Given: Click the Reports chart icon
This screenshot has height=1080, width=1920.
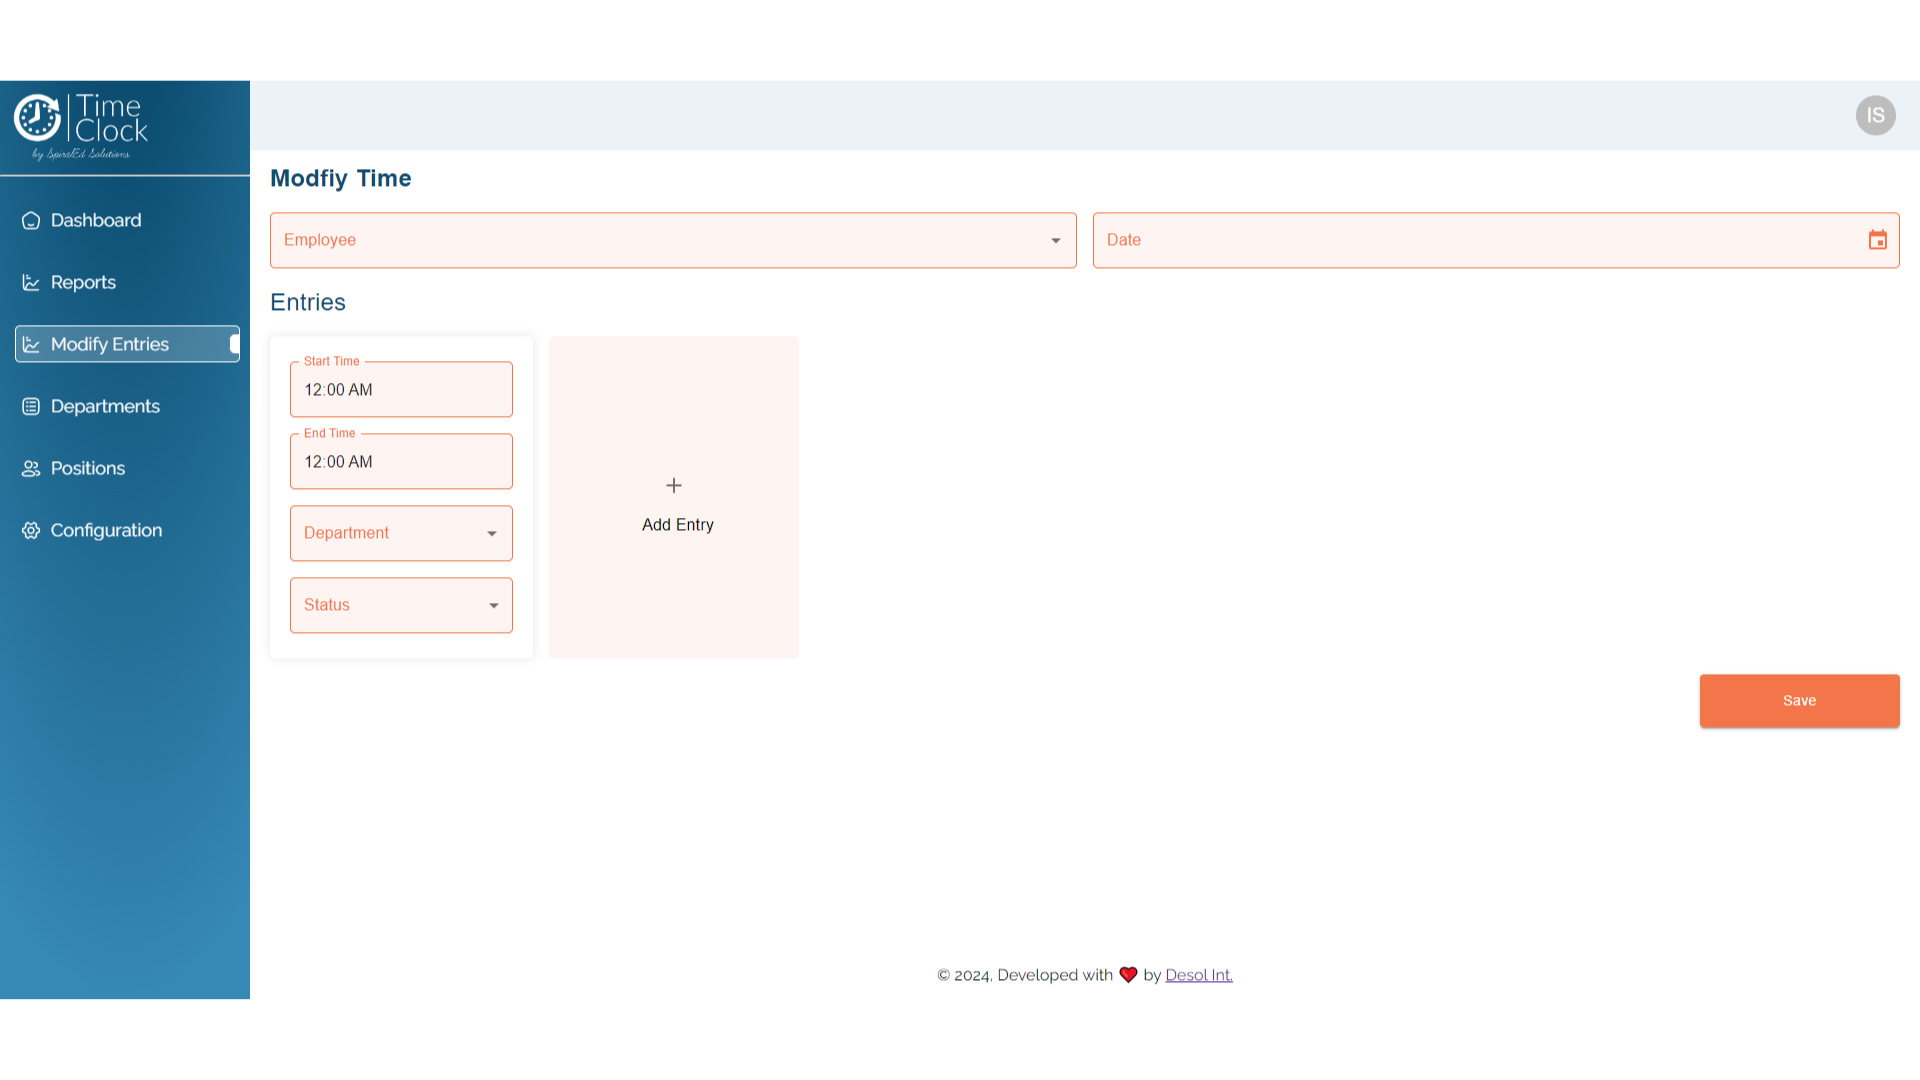Looking at the screenshot, I should coord(31,283).
